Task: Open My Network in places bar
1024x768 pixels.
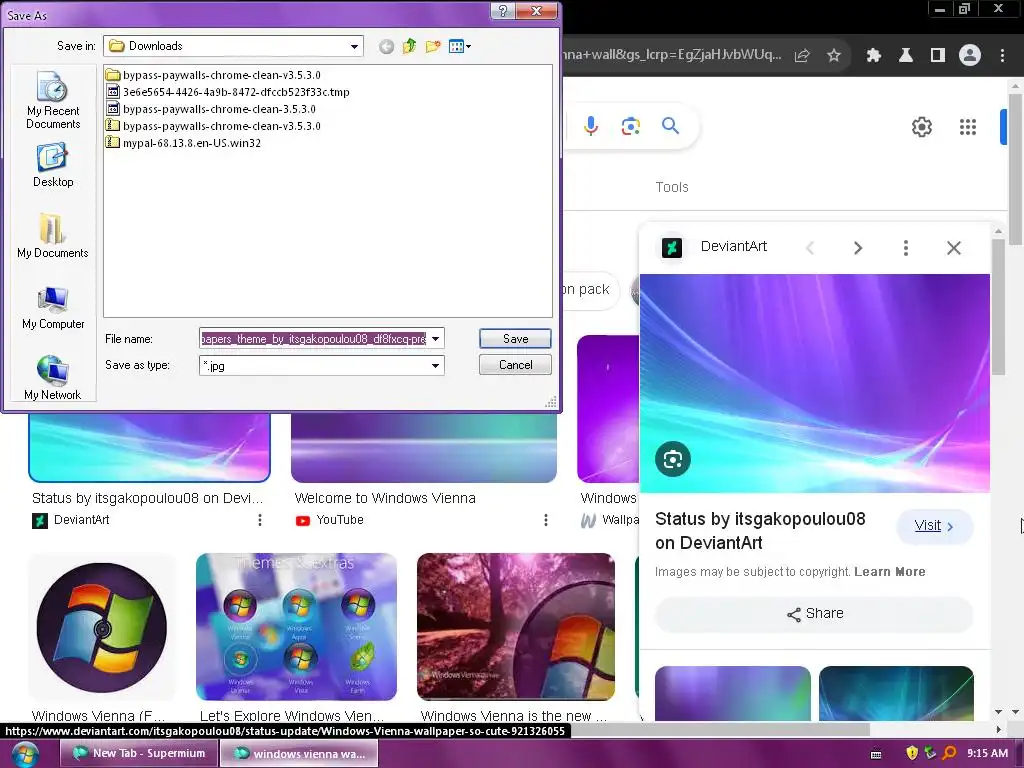Action: coord(53,377)
